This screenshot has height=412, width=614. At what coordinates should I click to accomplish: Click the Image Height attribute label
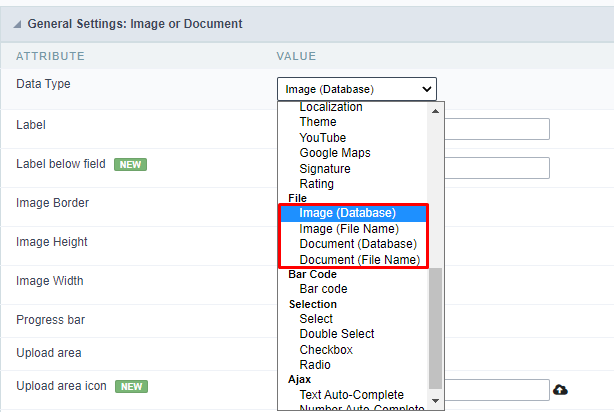(52, 242)
